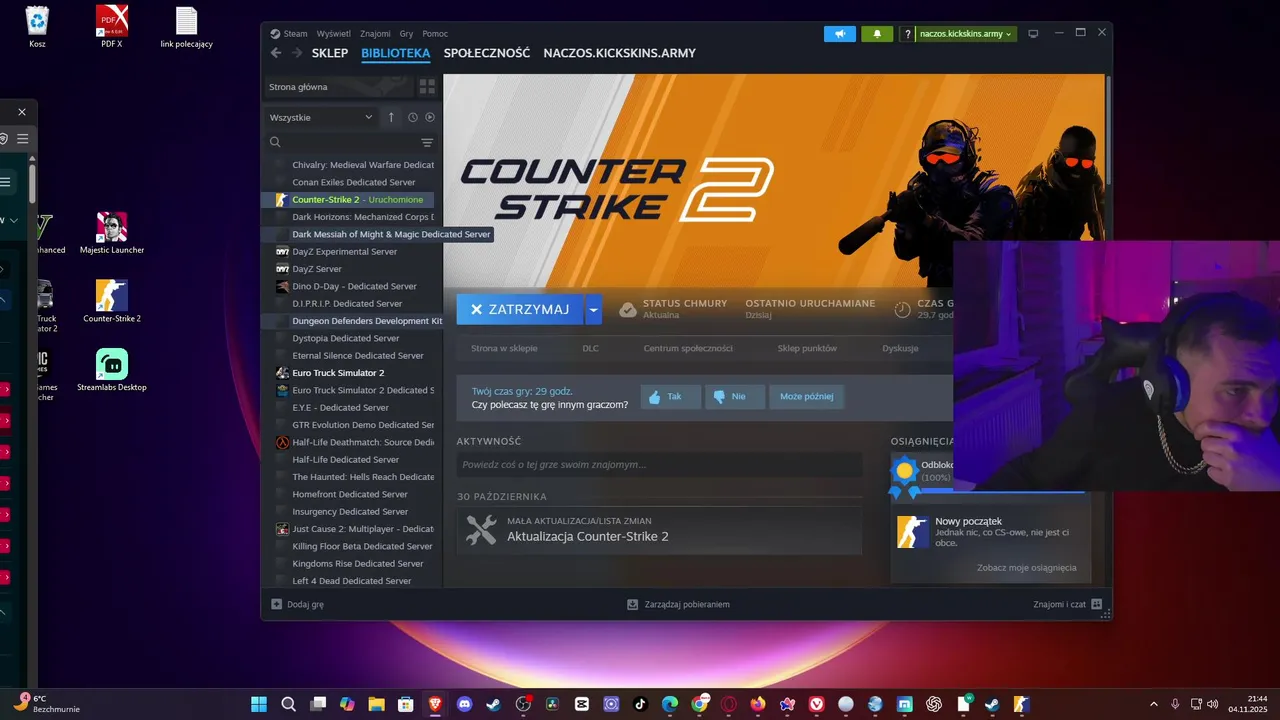The height and width of the screenshot is (720, 1280).
Task: Open the Sklep punktów link
Action: pos(807,348)
